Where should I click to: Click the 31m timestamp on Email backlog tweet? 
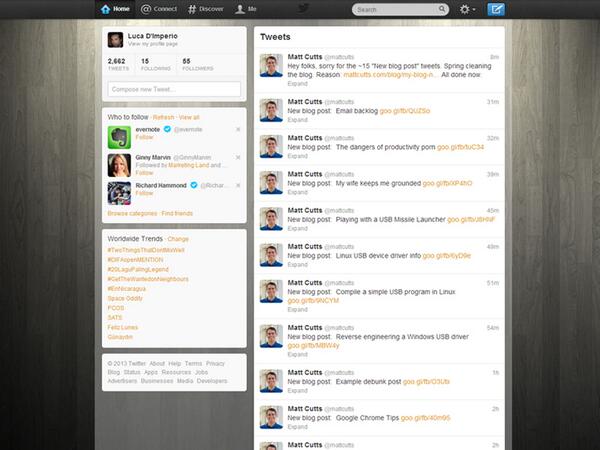(x=493, y=102)
